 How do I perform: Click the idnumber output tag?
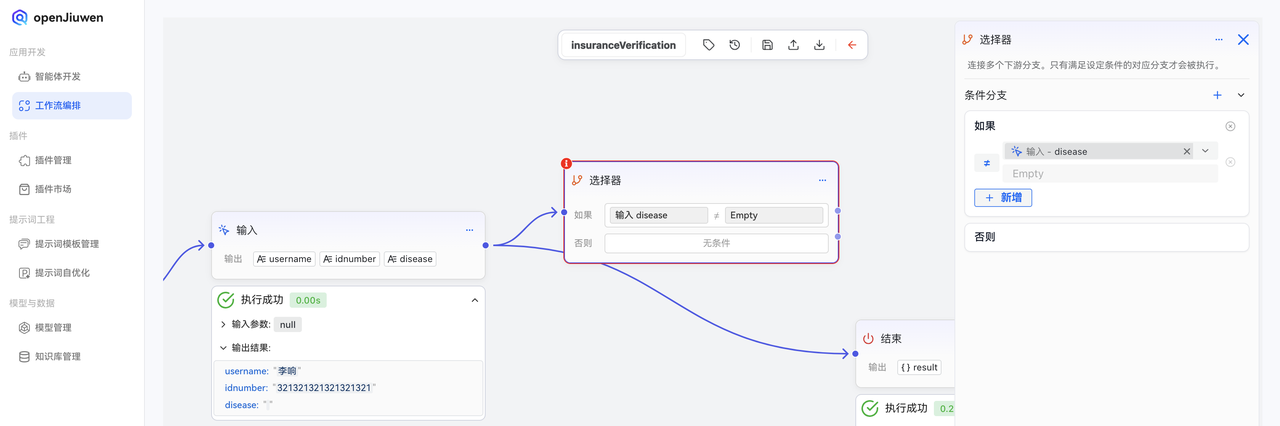[350, 259]
